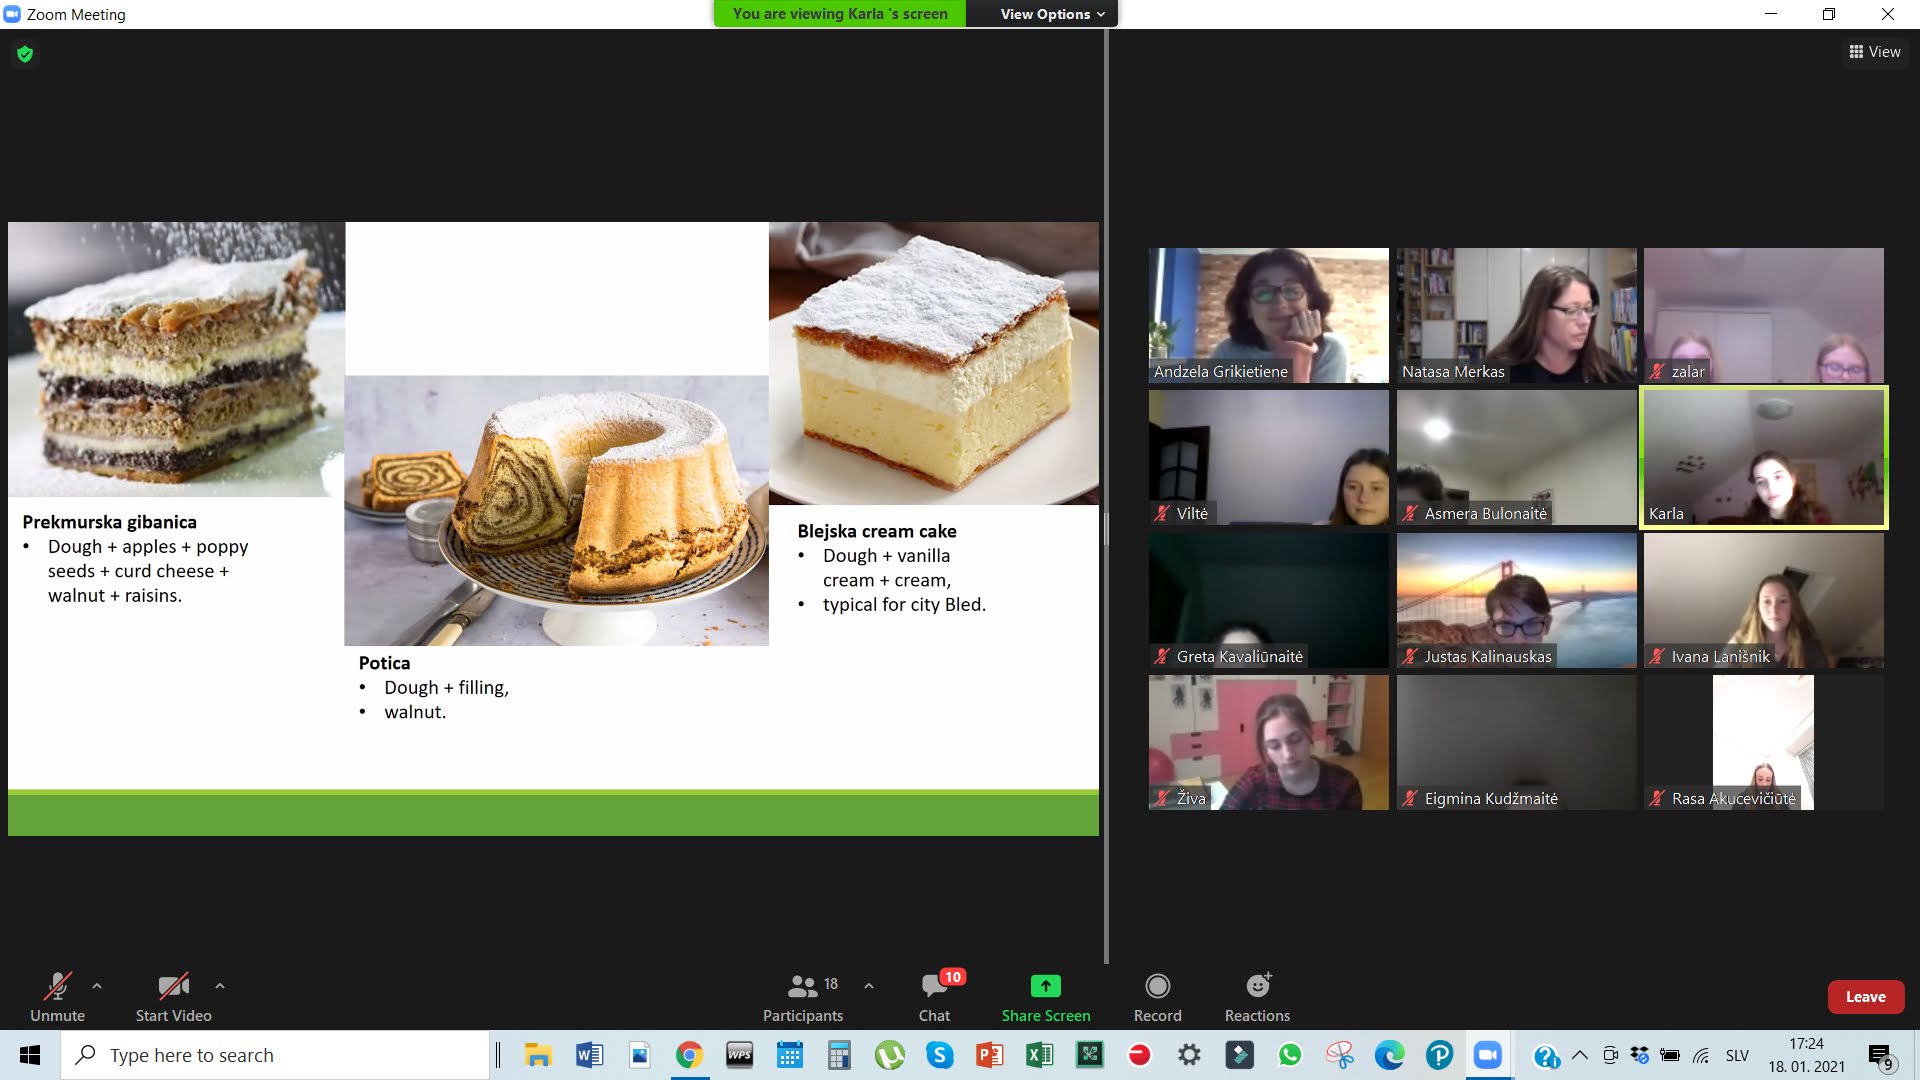Open the View layout menu

[1874, 52]
